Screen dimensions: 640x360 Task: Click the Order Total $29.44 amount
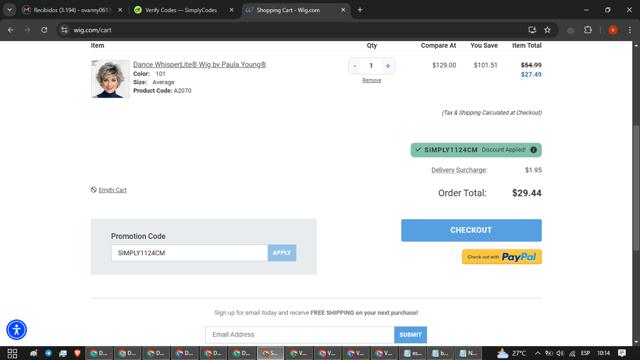pos(527,193)
